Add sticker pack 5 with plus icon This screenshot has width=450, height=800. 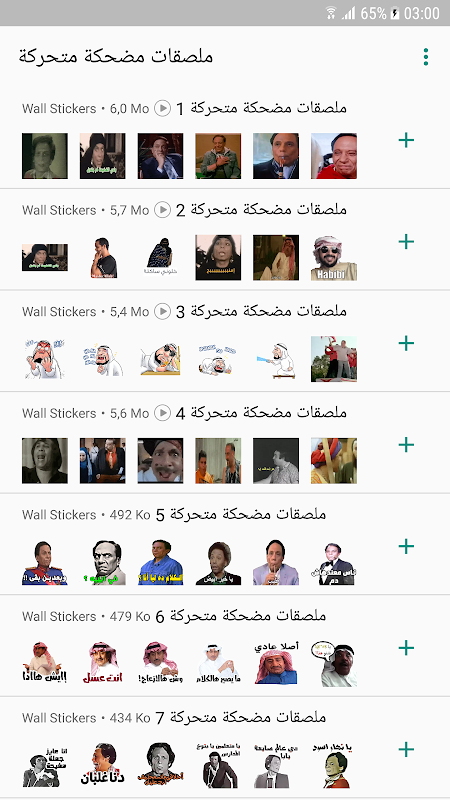coord(406,546)
